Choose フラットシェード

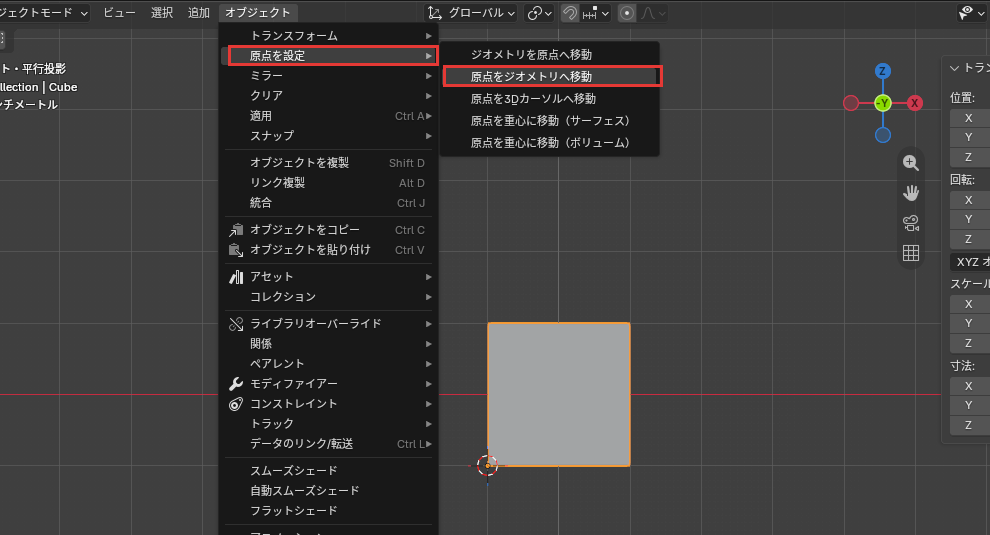330,510
